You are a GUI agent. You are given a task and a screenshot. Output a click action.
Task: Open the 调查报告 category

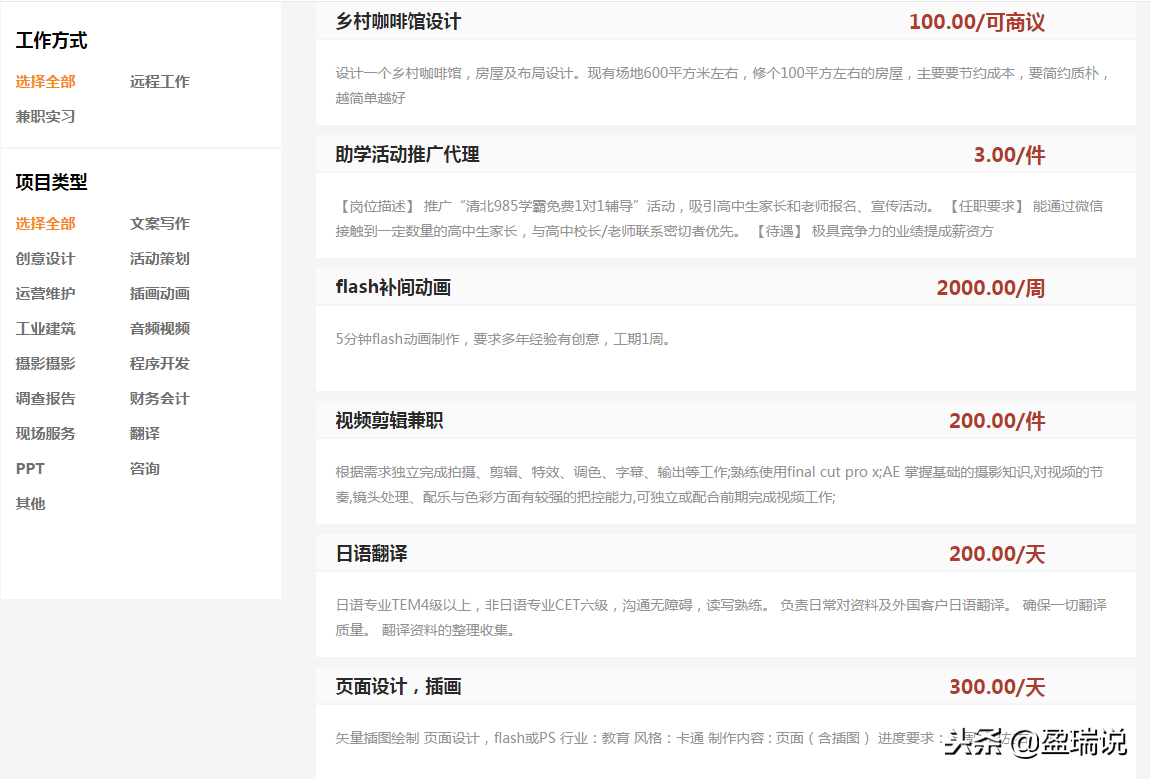coord(45,398)
